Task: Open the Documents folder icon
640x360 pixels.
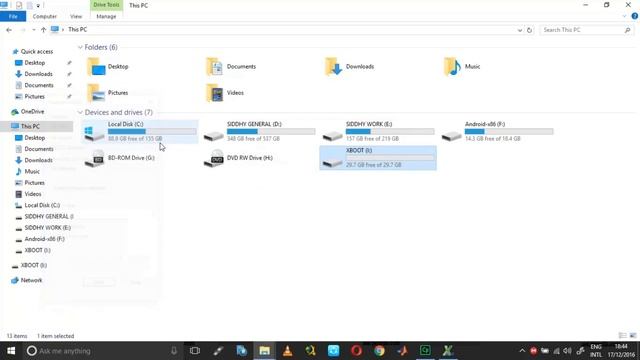Action: [x=215, y=67]
